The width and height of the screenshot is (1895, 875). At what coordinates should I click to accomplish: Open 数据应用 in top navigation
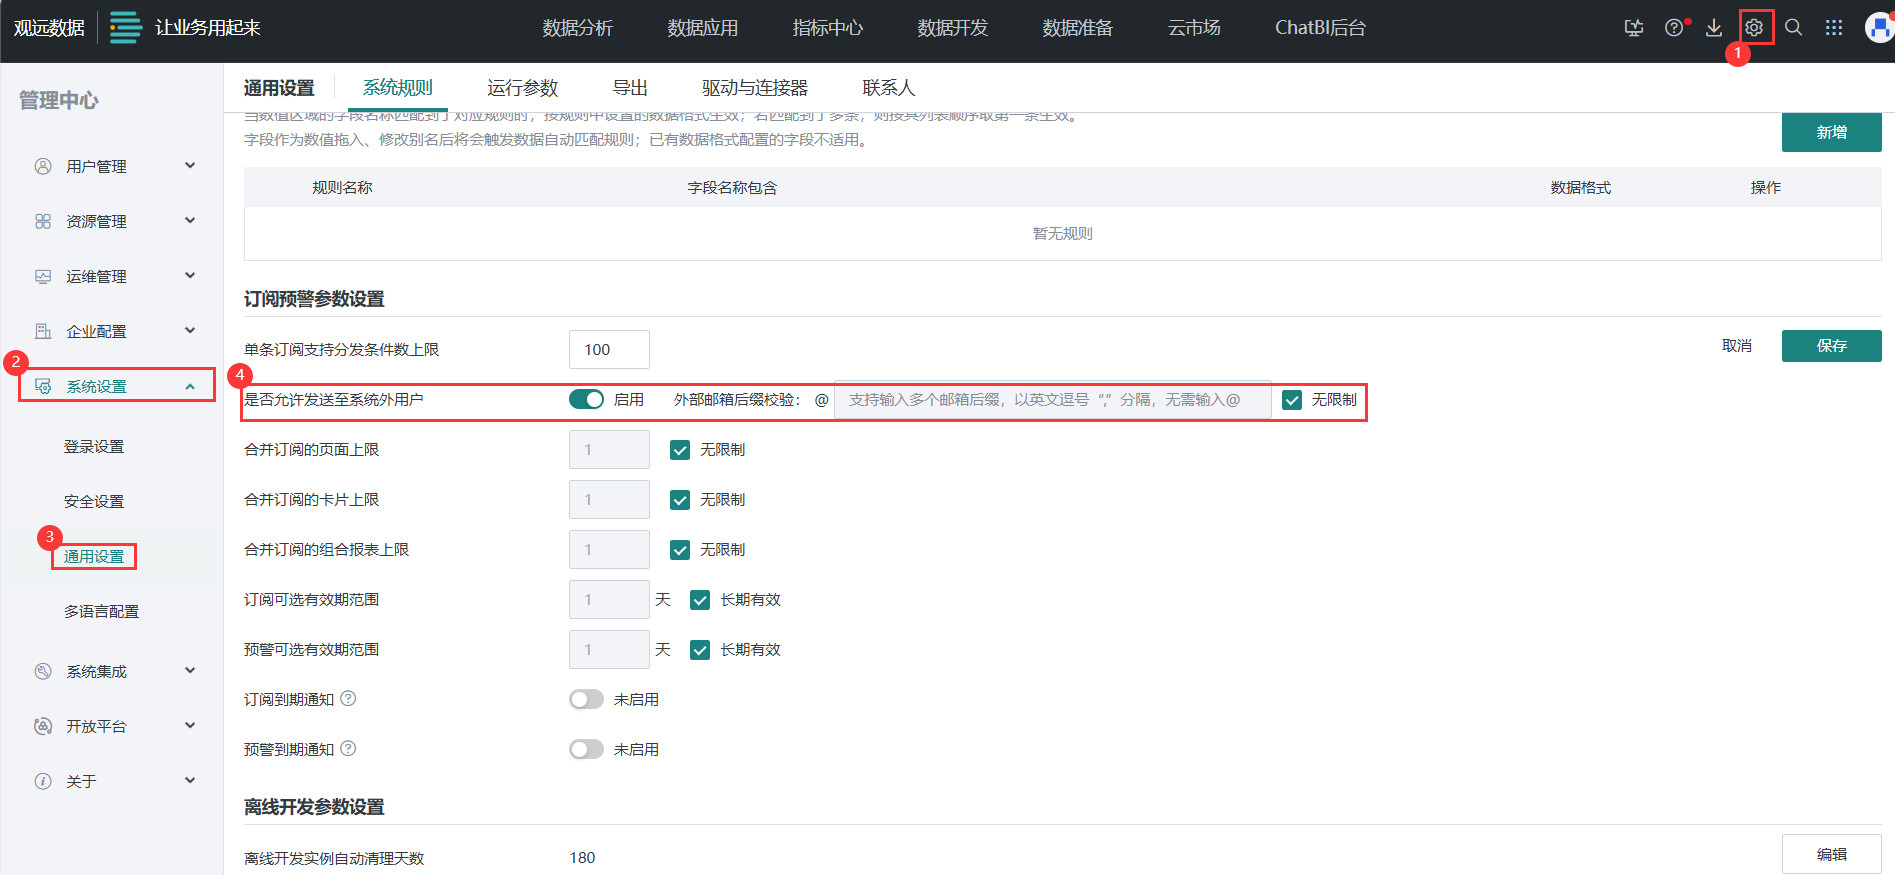pyautogui.click(x=702, y=28)
